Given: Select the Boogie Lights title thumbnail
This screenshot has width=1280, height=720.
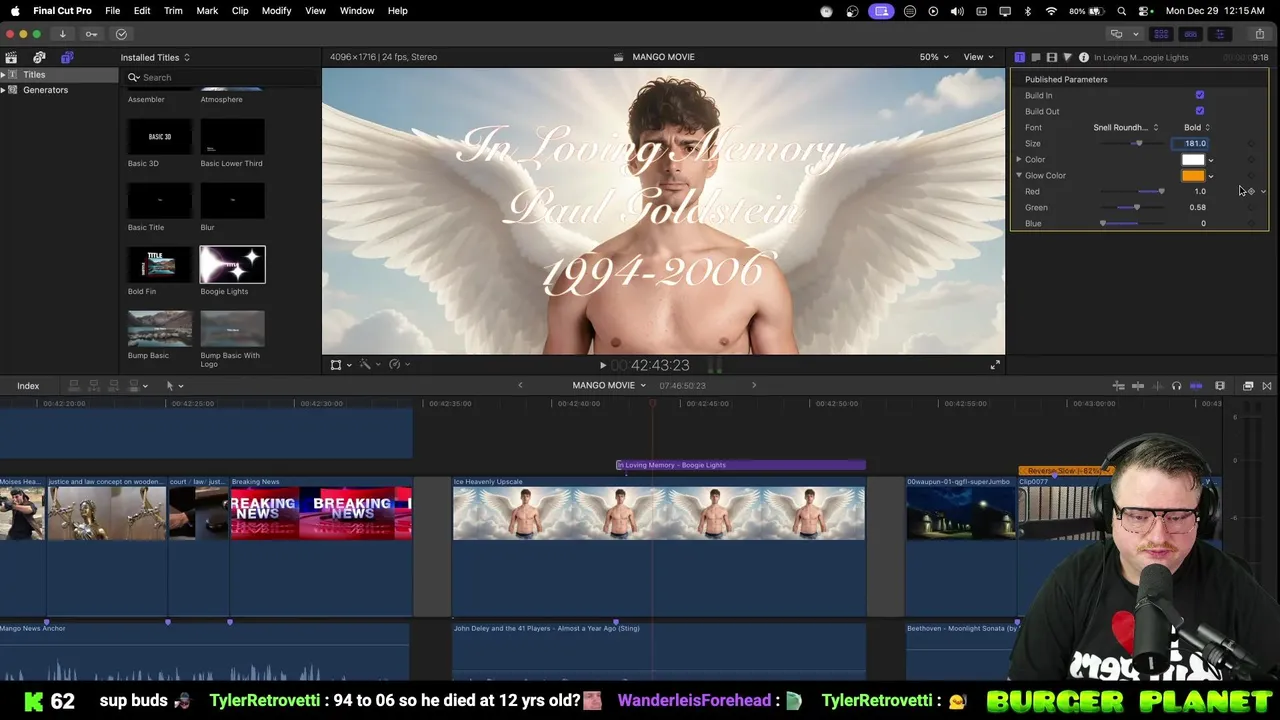Looking at the screenshot, I should 232,265.
